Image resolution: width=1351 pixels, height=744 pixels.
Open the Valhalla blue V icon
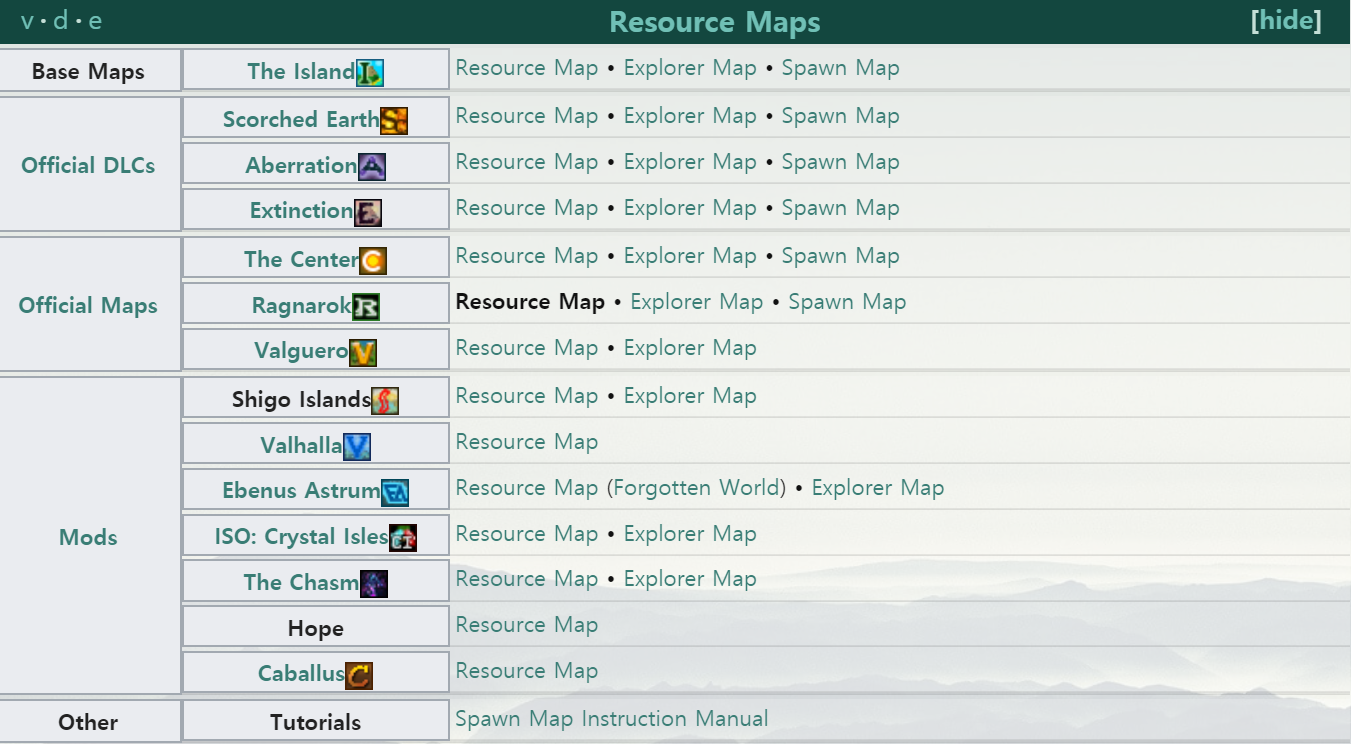point(357,446)
